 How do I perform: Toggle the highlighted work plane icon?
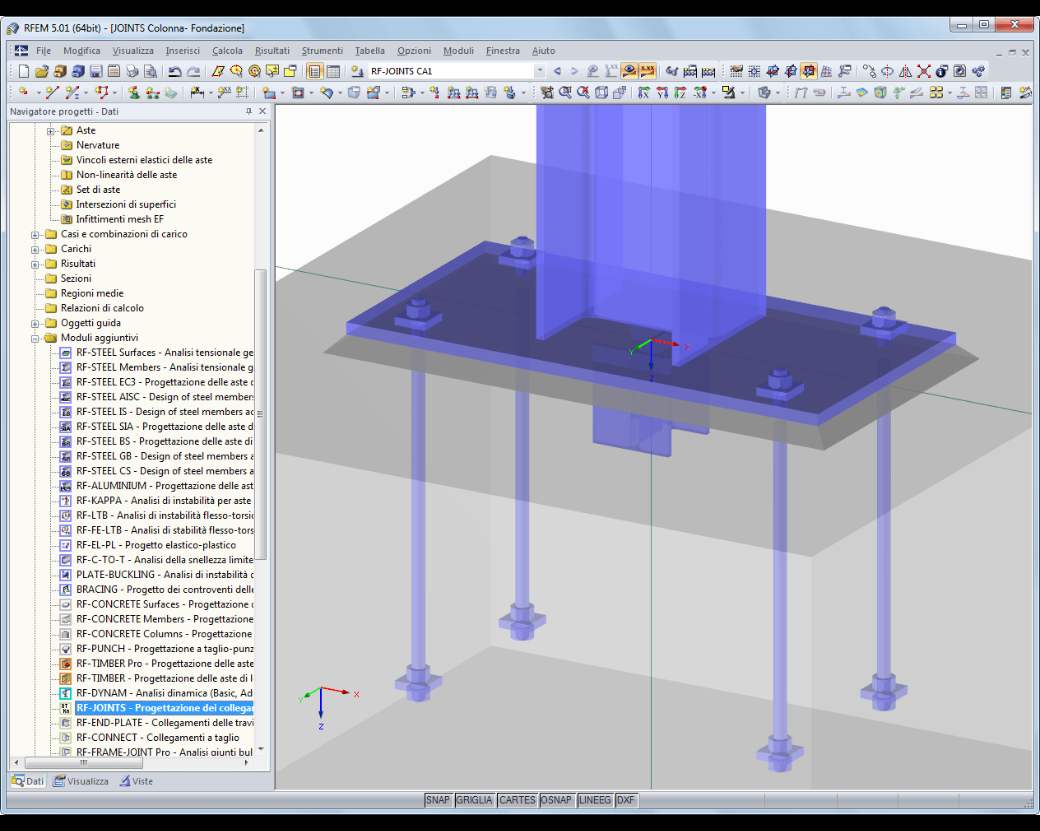pos(809,71)
